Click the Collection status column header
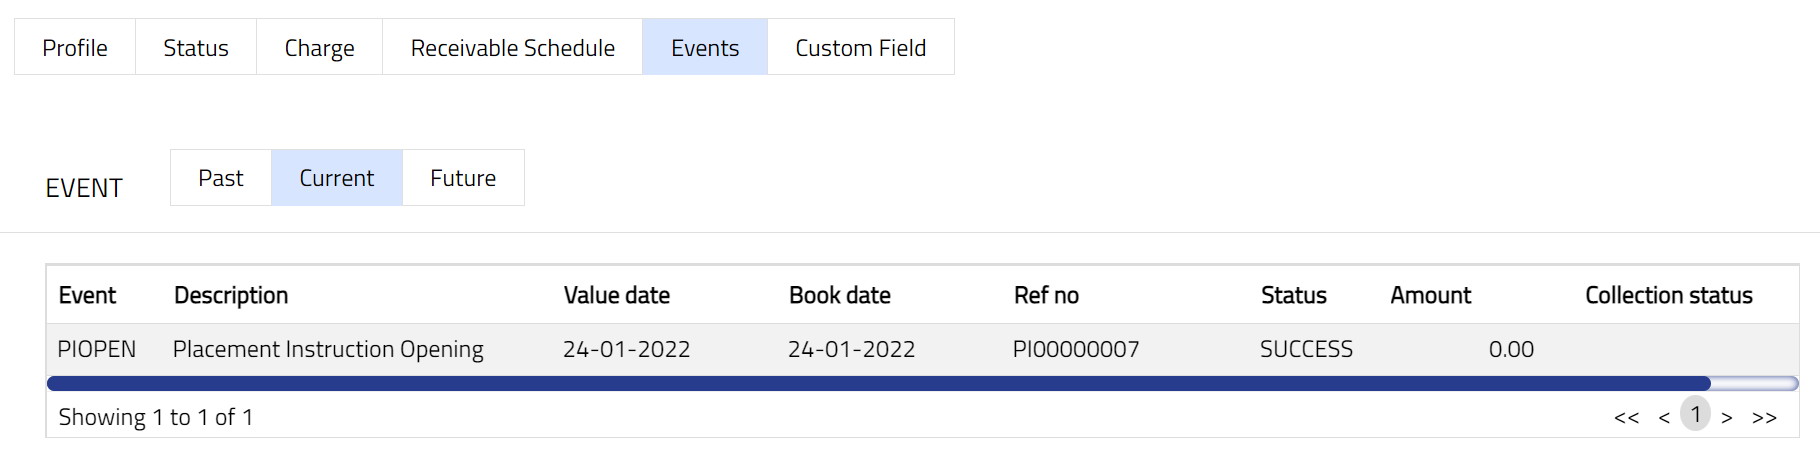 click(1668, 295)
